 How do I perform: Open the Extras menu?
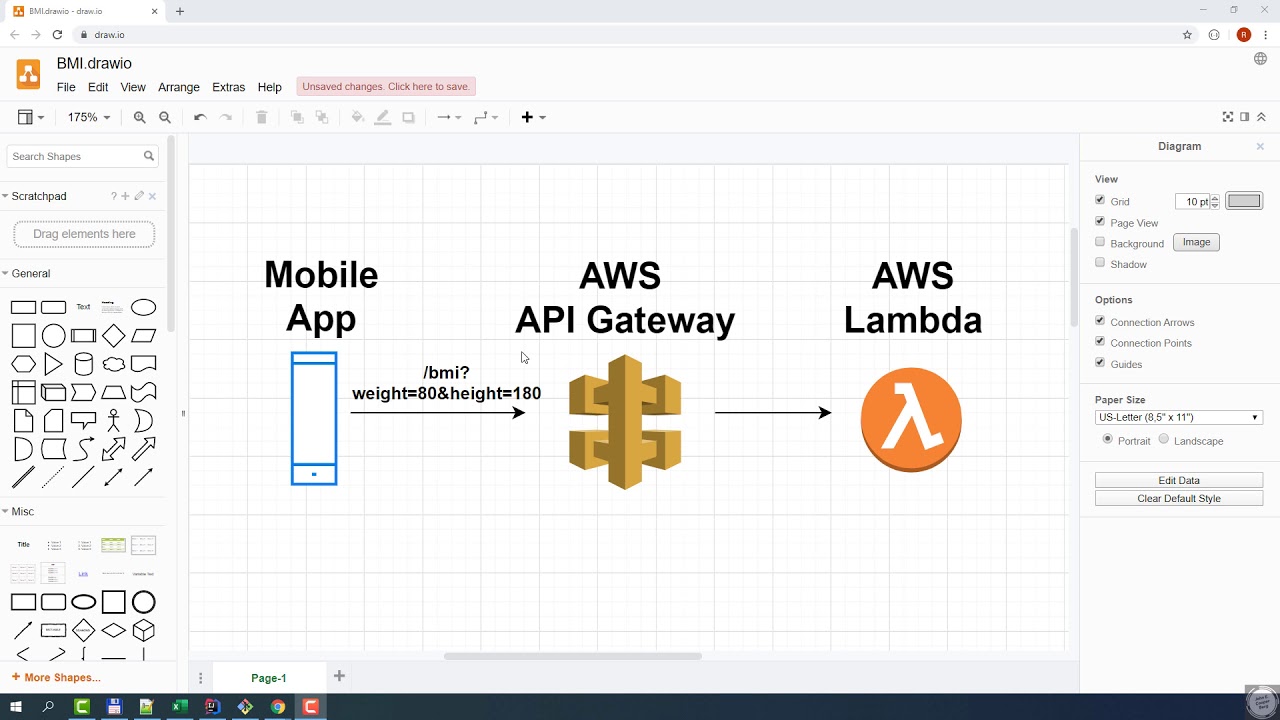point(228,87)
